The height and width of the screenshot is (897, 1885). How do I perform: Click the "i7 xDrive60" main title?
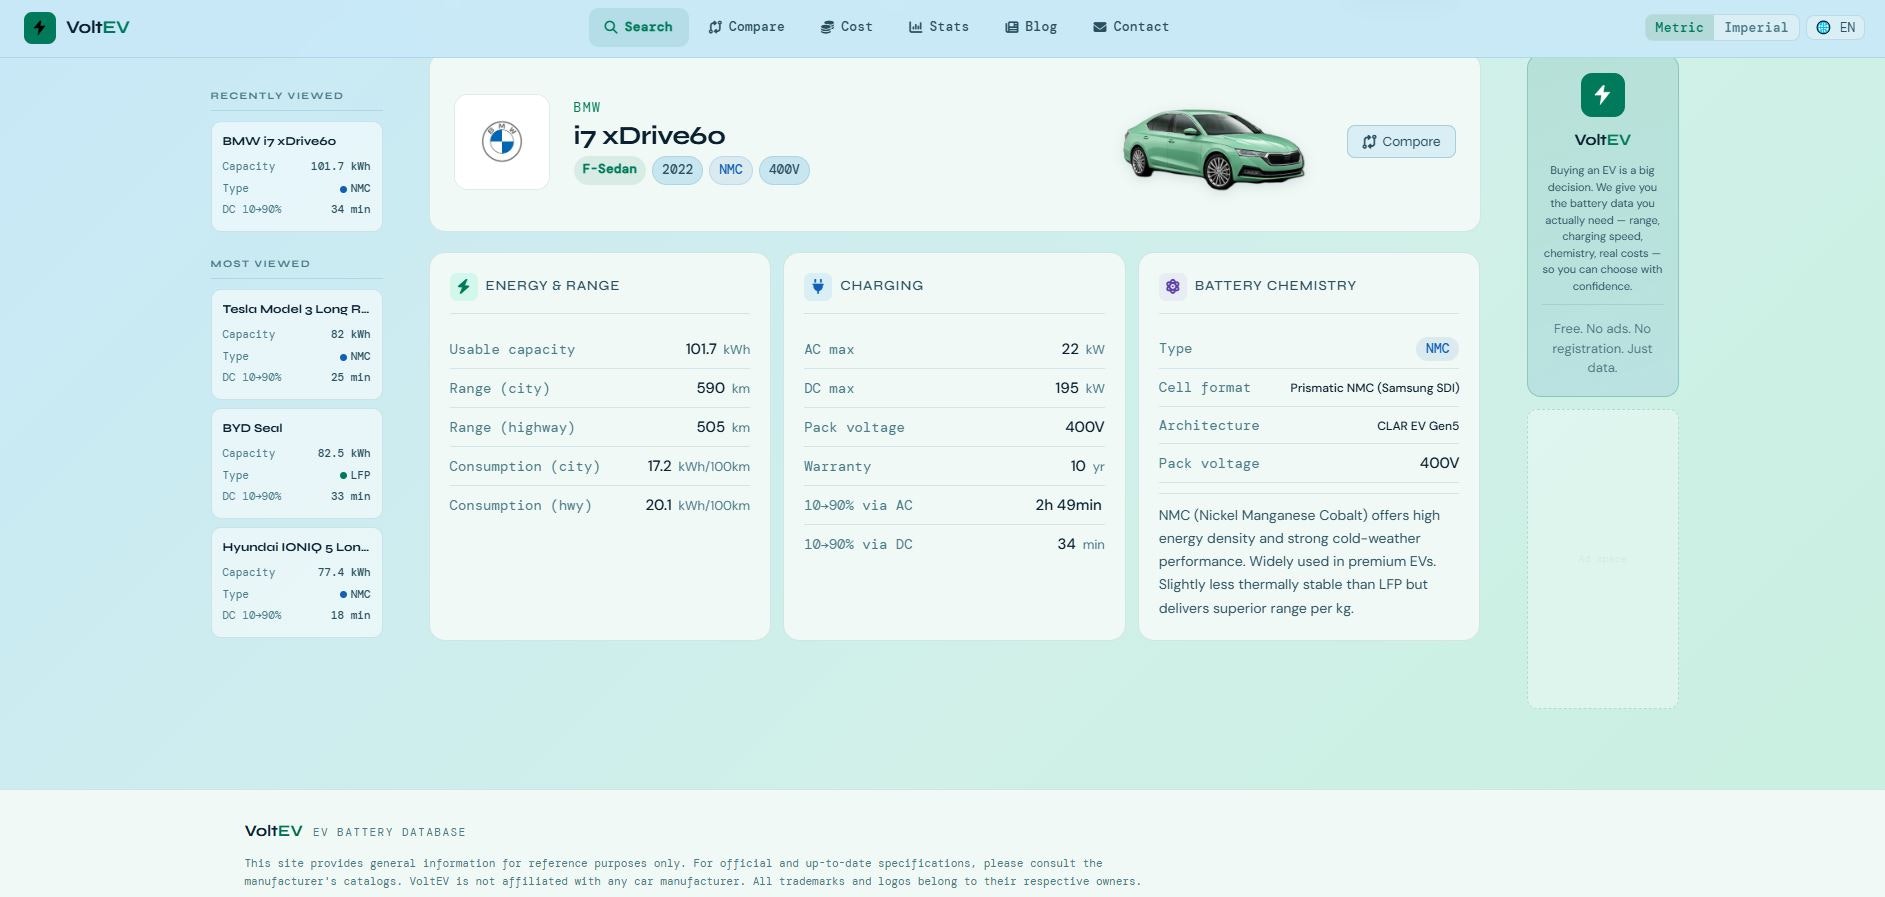[649, 136]
